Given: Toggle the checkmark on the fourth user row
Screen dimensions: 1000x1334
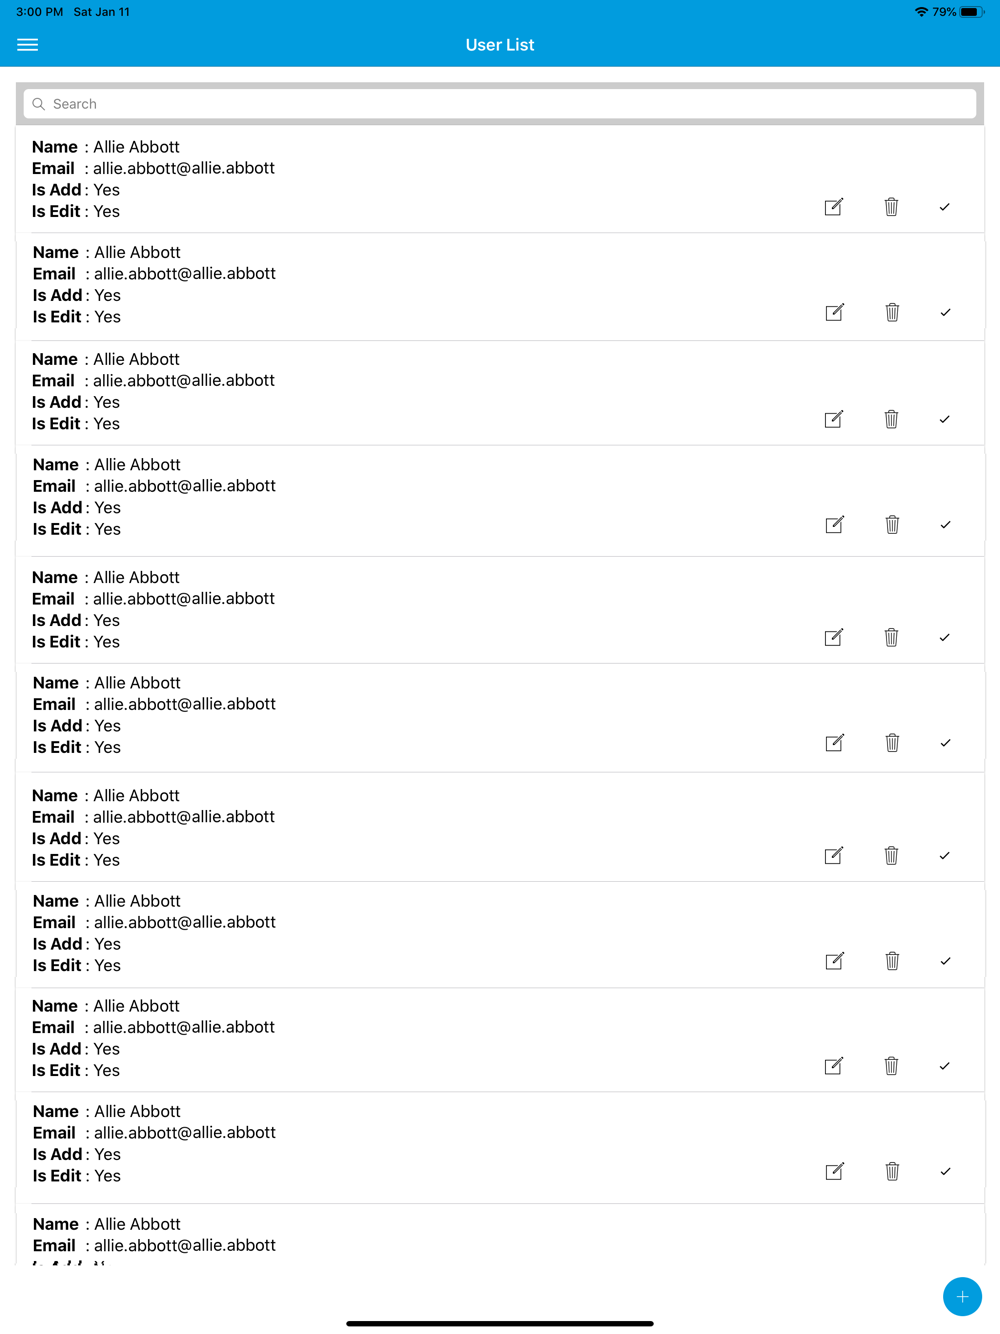Looking at the screenshot, I should pyautogui.click(x=945, y=525).
